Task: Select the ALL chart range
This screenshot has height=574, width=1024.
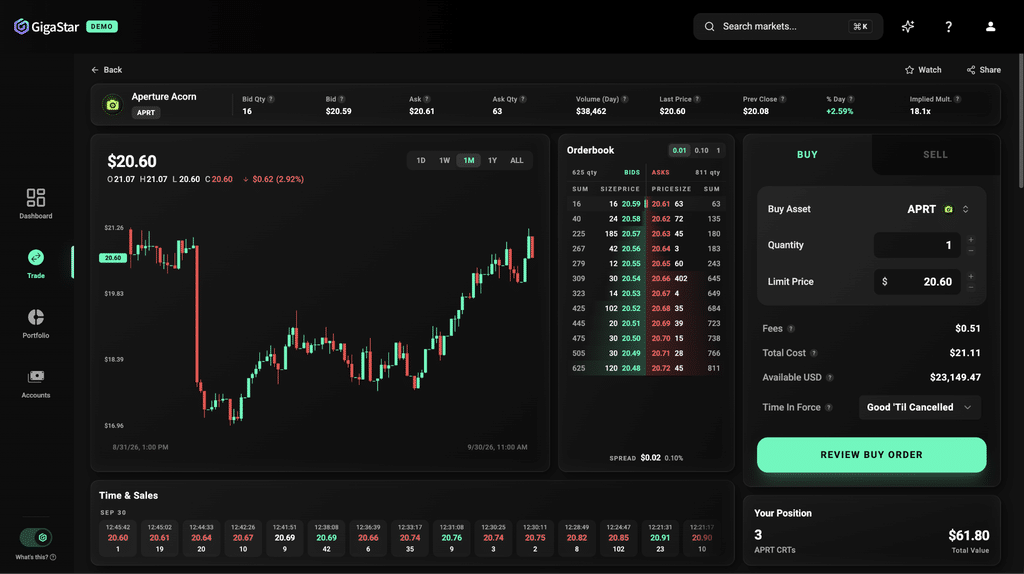Action: [x=517, y=161]
